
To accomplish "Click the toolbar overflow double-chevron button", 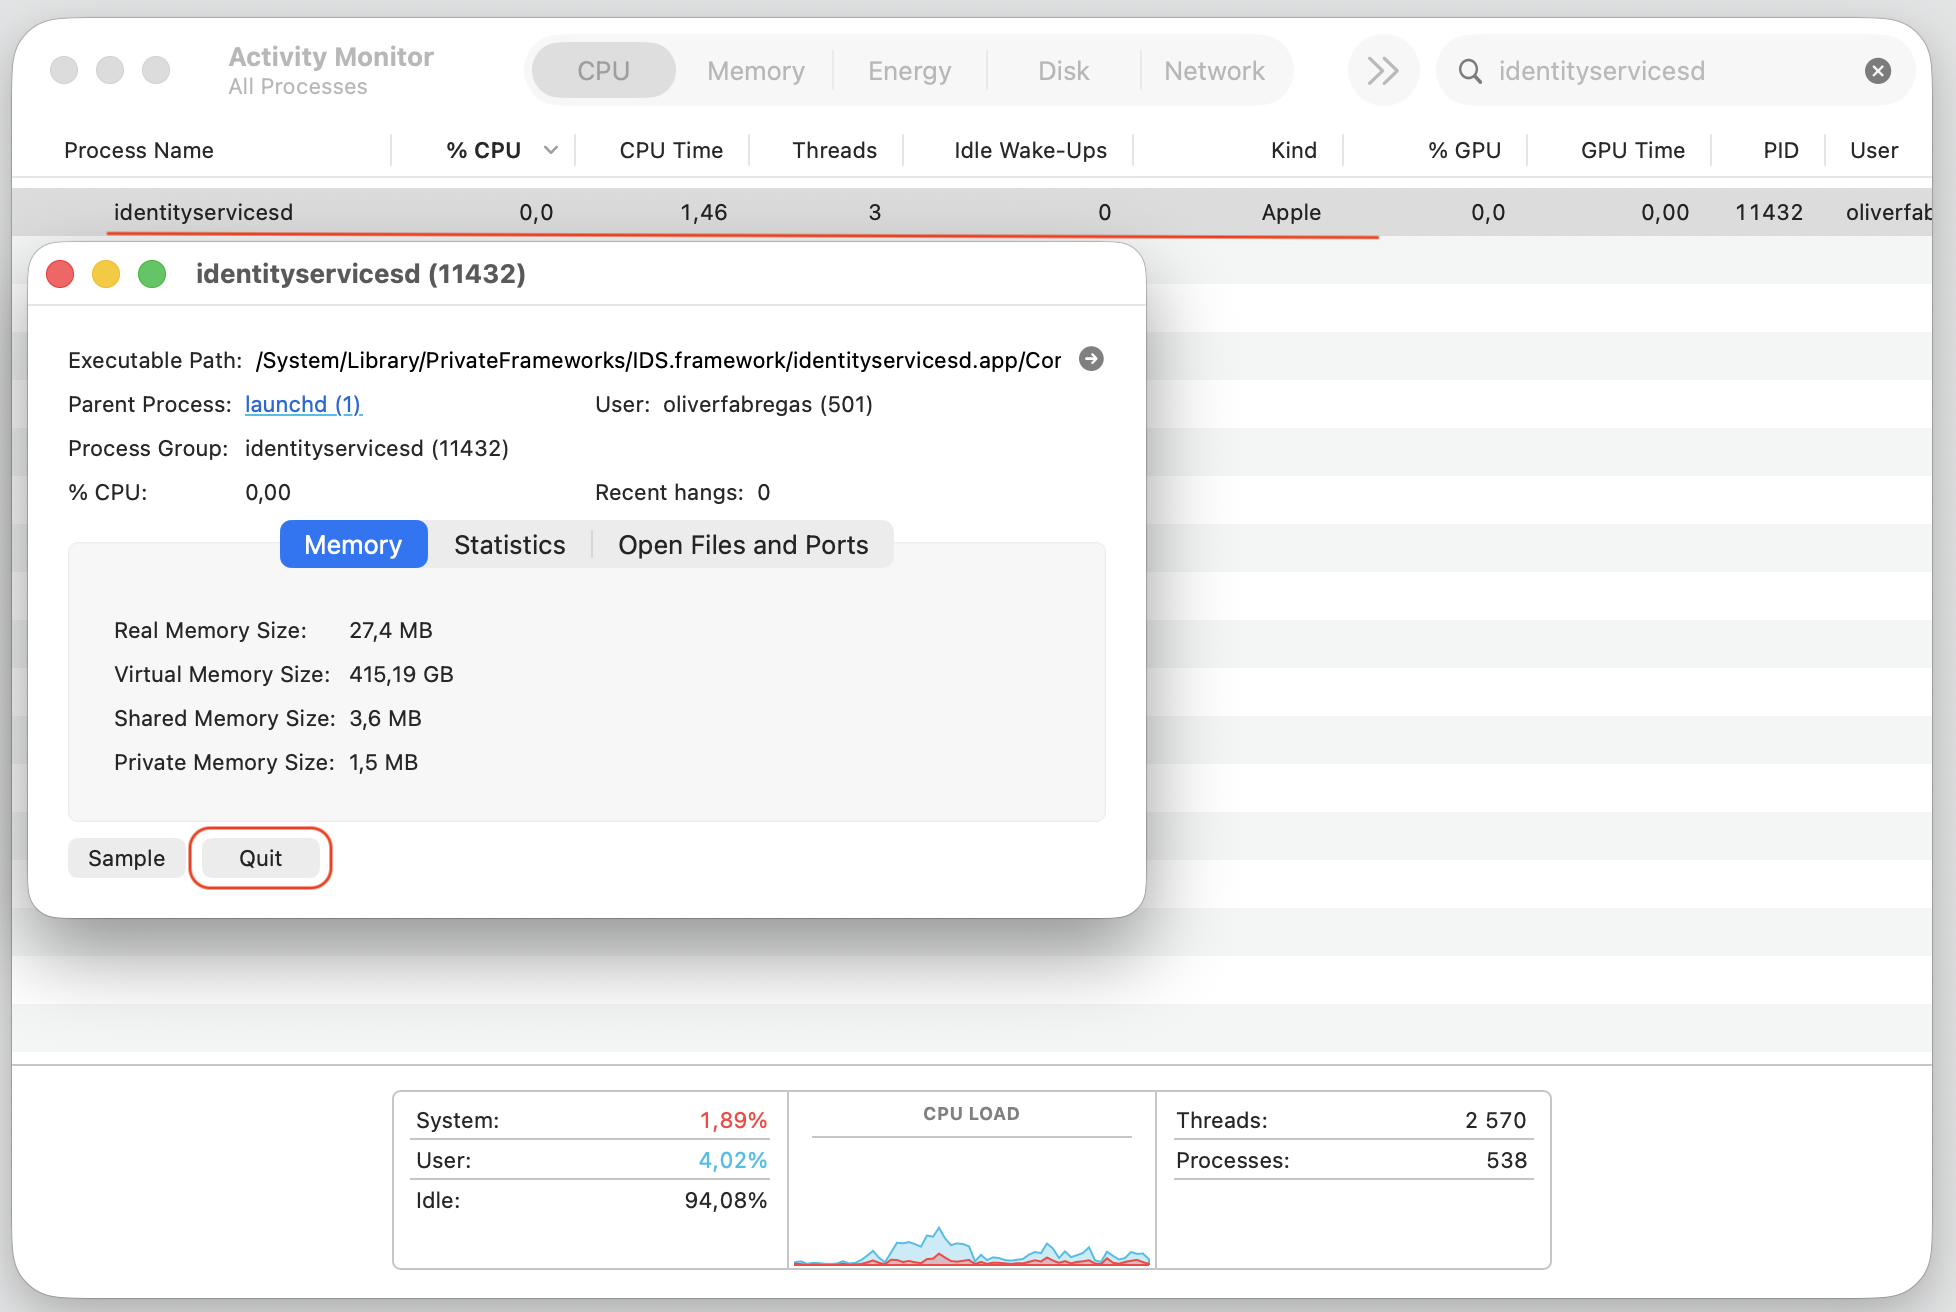I will [1383, 71].
